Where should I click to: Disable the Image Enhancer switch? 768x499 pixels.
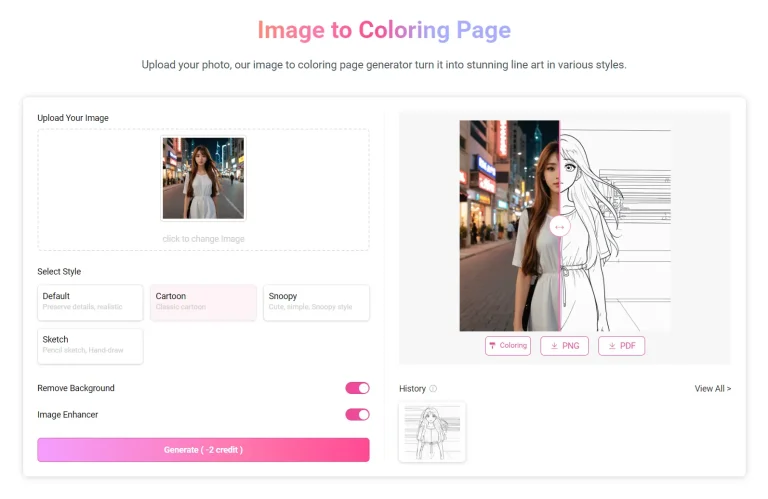357,414
